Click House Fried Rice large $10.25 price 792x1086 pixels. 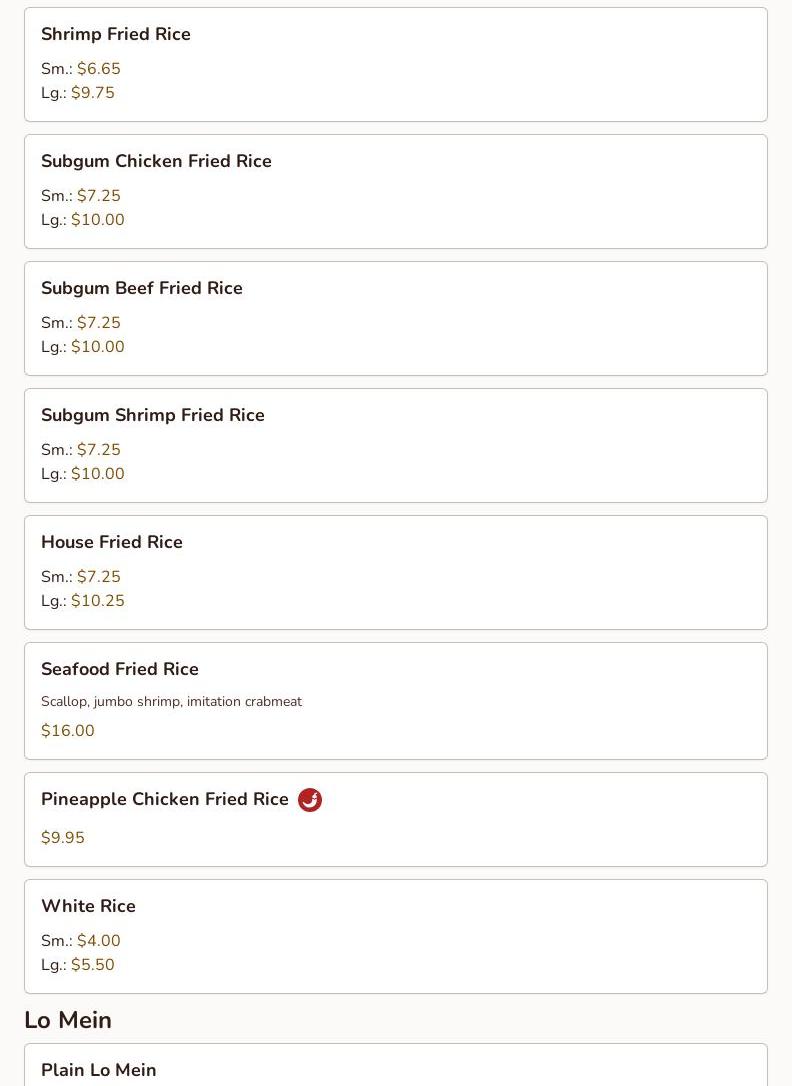coord(98,601)
